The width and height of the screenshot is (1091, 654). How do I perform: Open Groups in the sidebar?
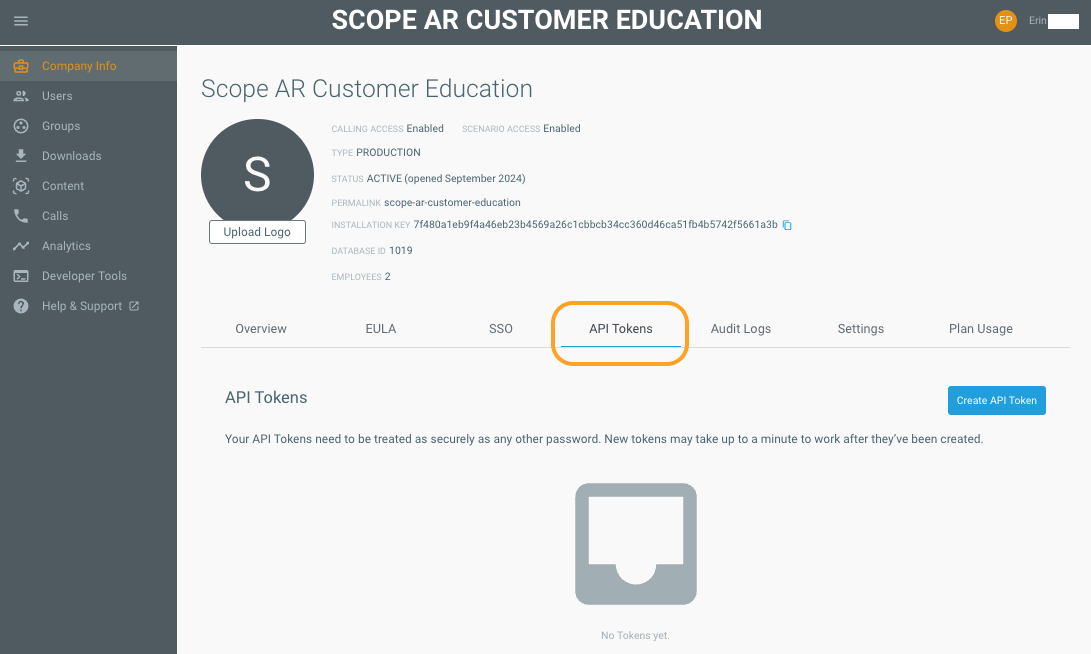88,126
